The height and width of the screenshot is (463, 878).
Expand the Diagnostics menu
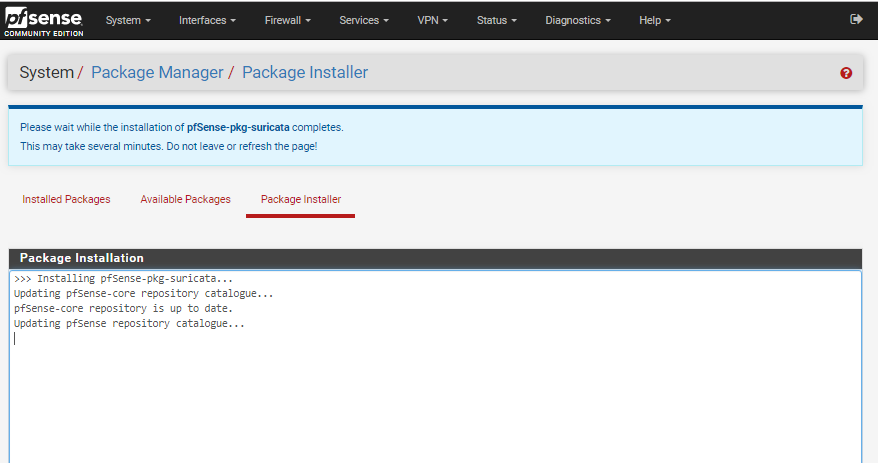[578, 20]
